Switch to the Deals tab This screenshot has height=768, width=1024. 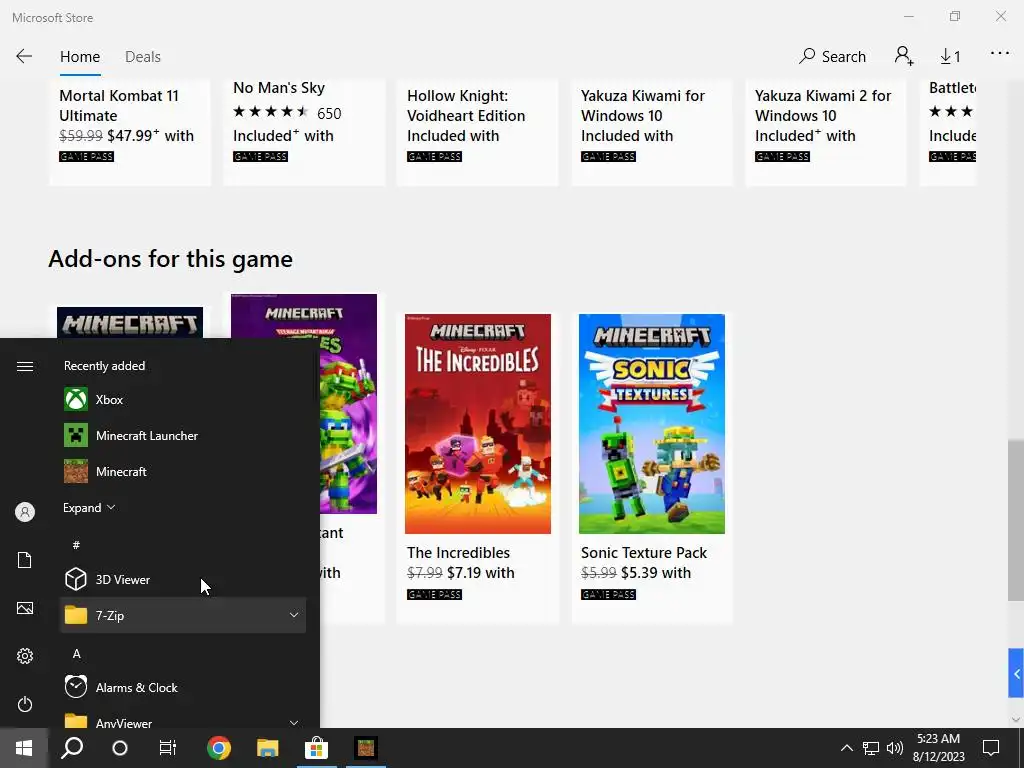click(142, 57)
